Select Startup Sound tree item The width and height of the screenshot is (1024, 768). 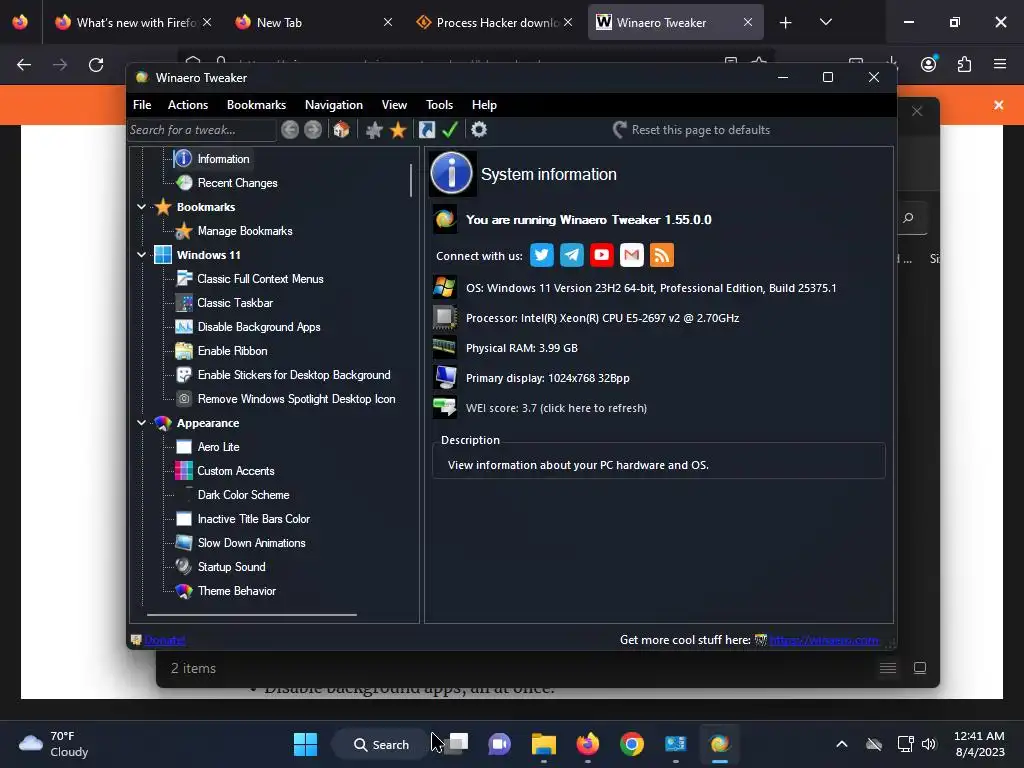[x=231, y=567]
